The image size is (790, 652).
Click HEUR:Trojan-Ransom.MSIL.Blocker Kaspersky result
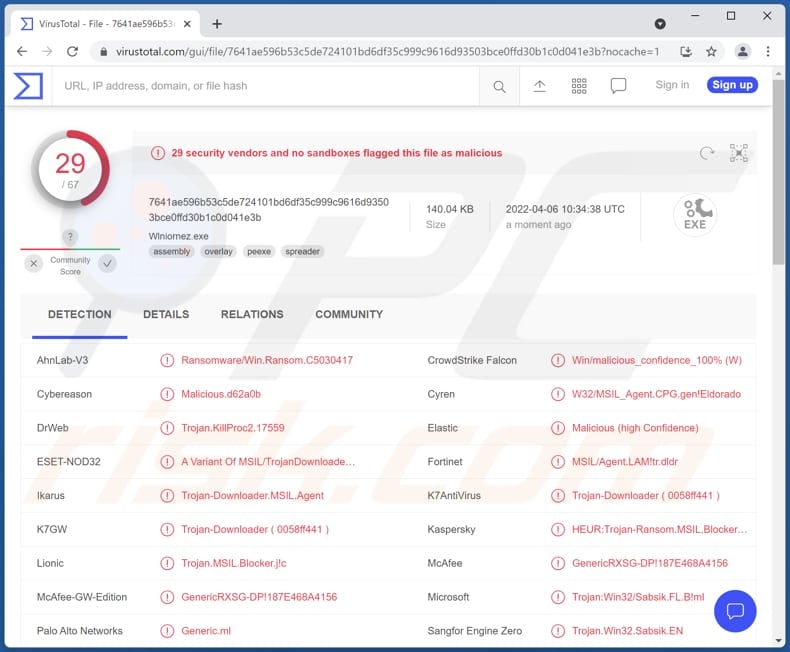tap(660, 529)
